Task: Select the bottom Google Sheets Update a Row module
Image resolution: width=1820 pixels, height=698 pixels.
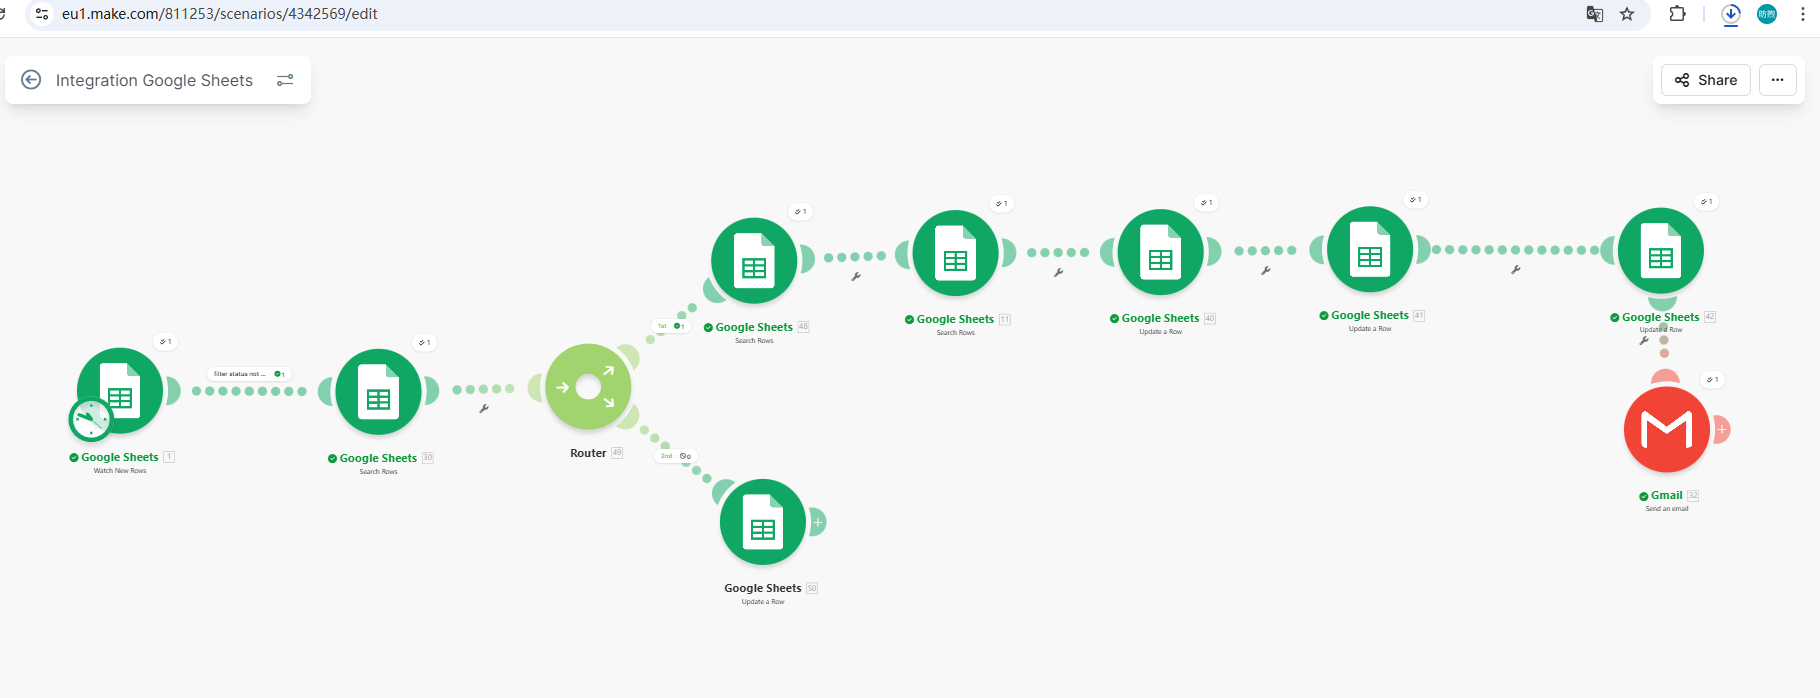Action: tap(762, 522)
